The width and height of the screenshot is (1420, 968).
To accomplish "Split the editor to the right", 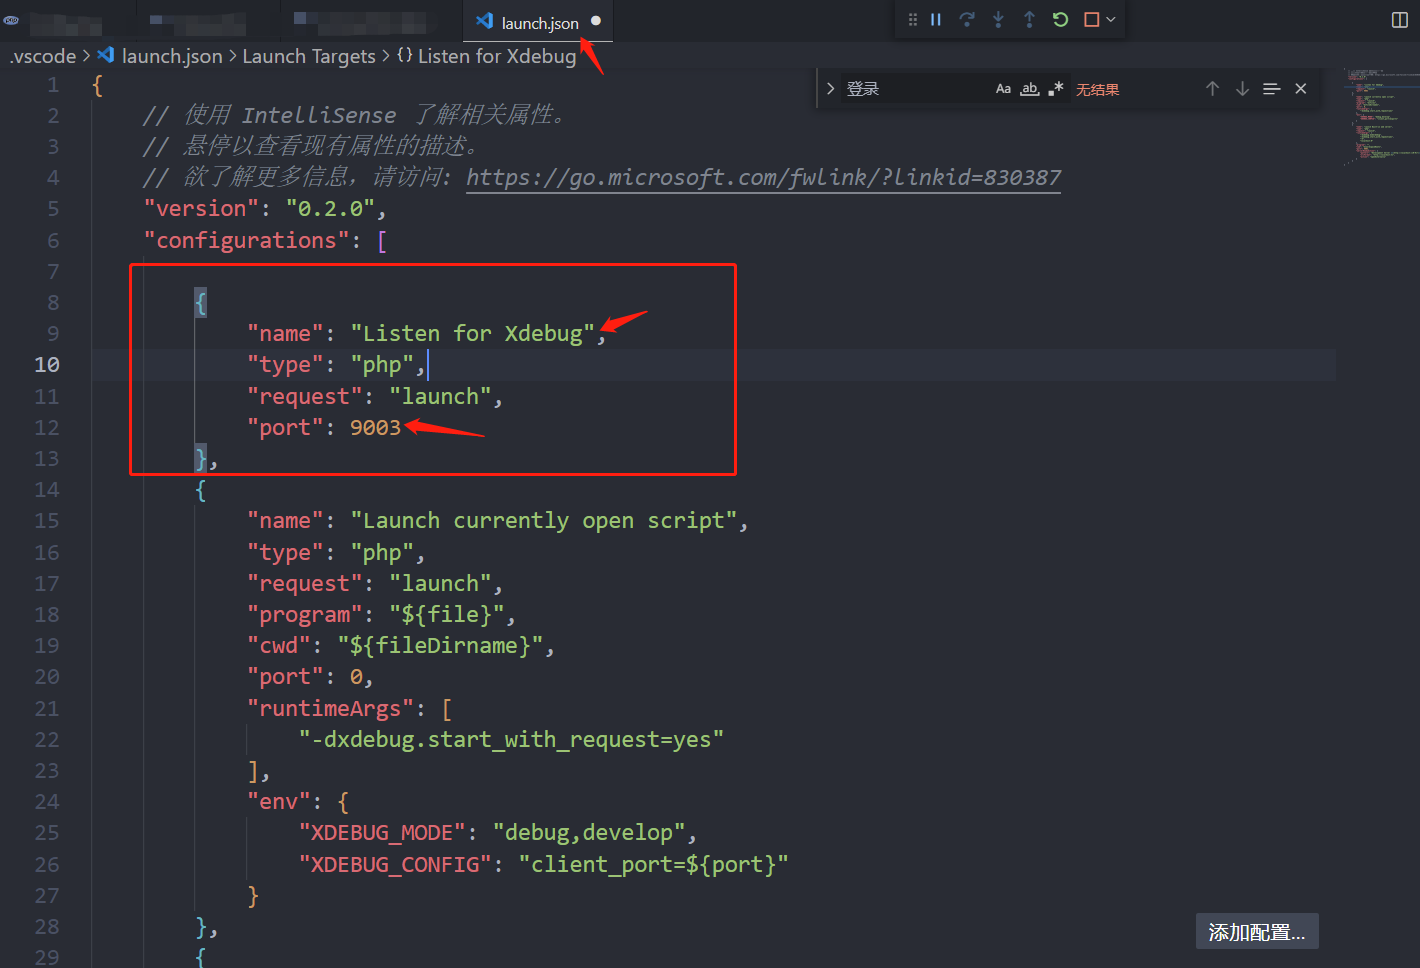I will (x=1400, y=20).
